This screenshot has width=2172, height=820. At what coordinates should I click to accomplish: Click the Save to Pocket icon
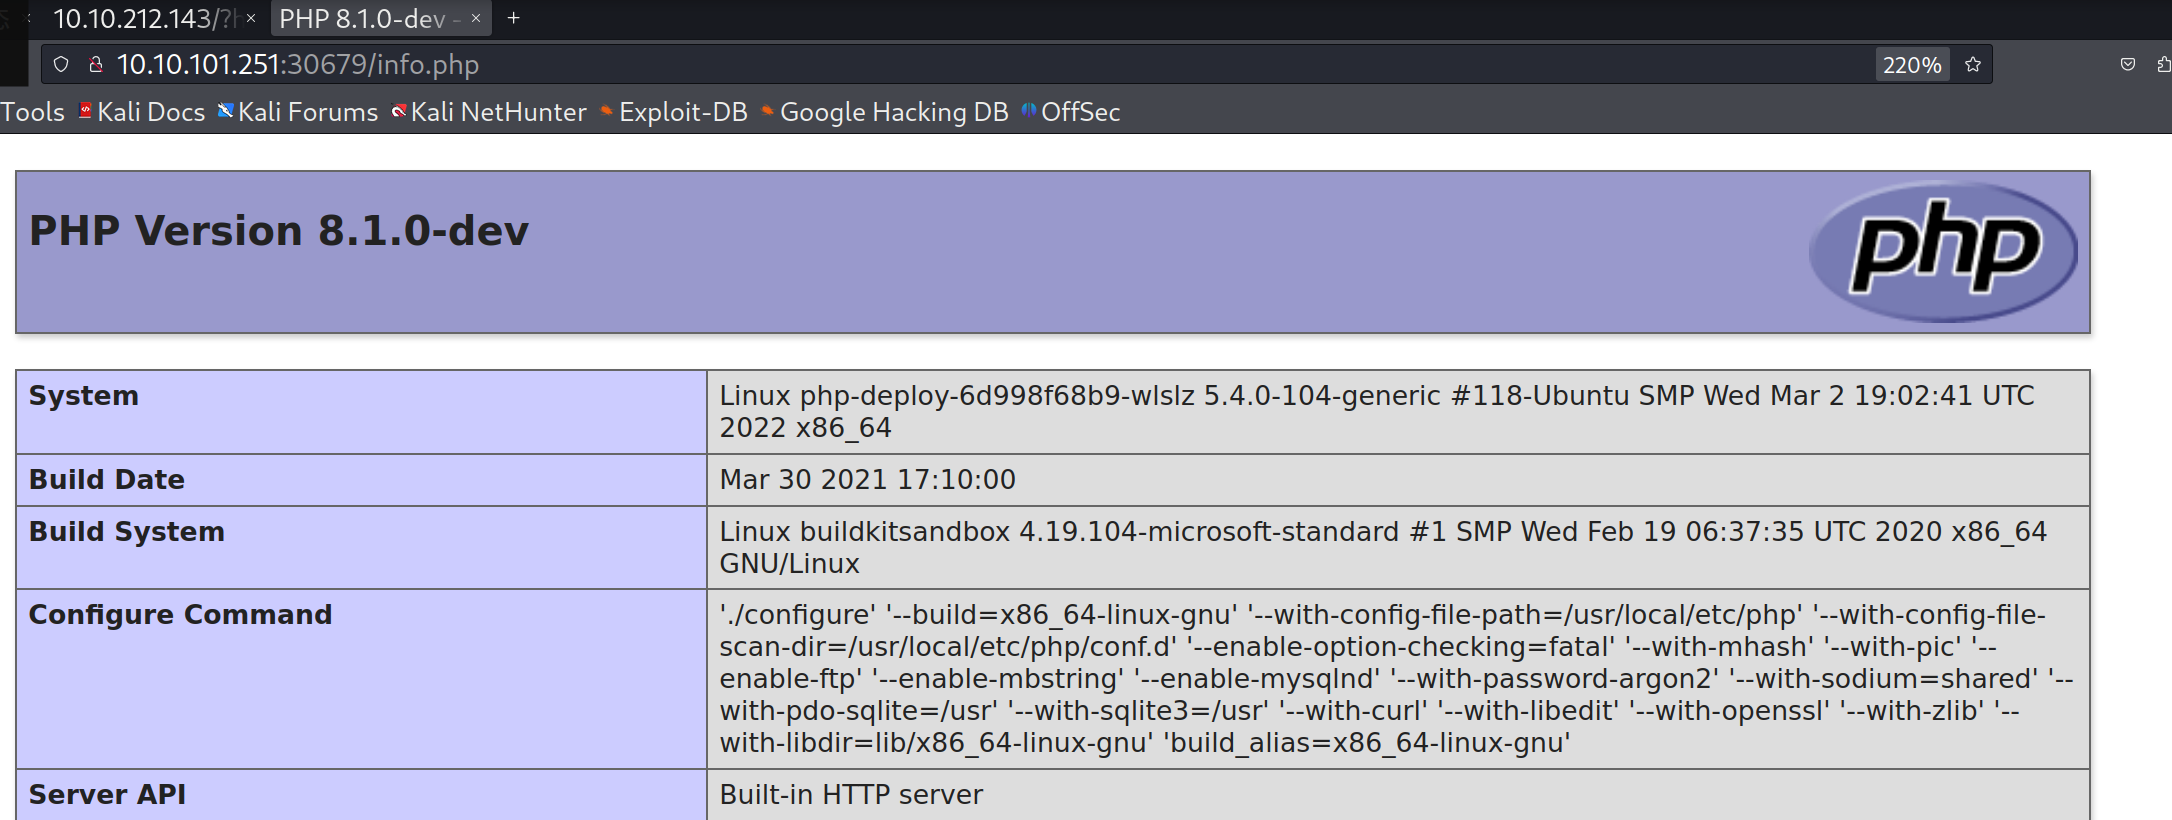coord(2127,65)
